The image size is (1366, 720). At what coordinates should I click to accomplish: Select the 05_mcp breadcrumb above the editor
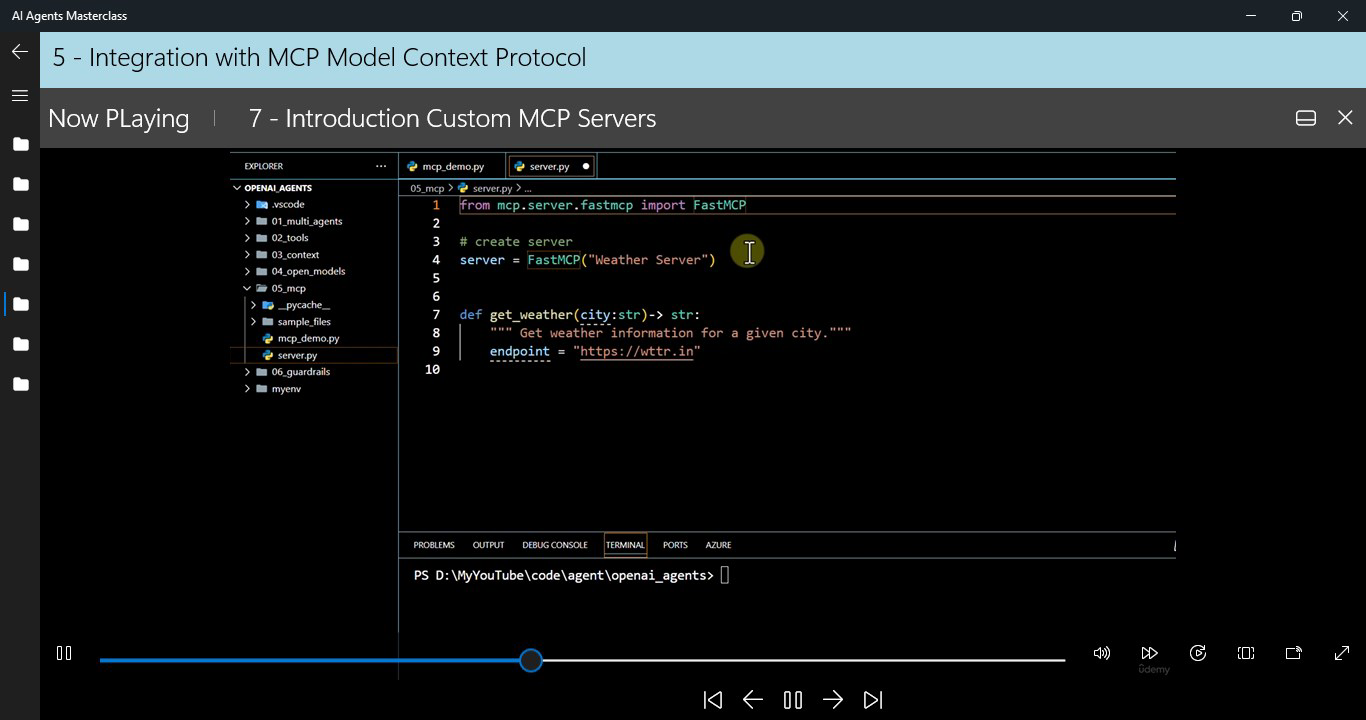tap(427, 188)
